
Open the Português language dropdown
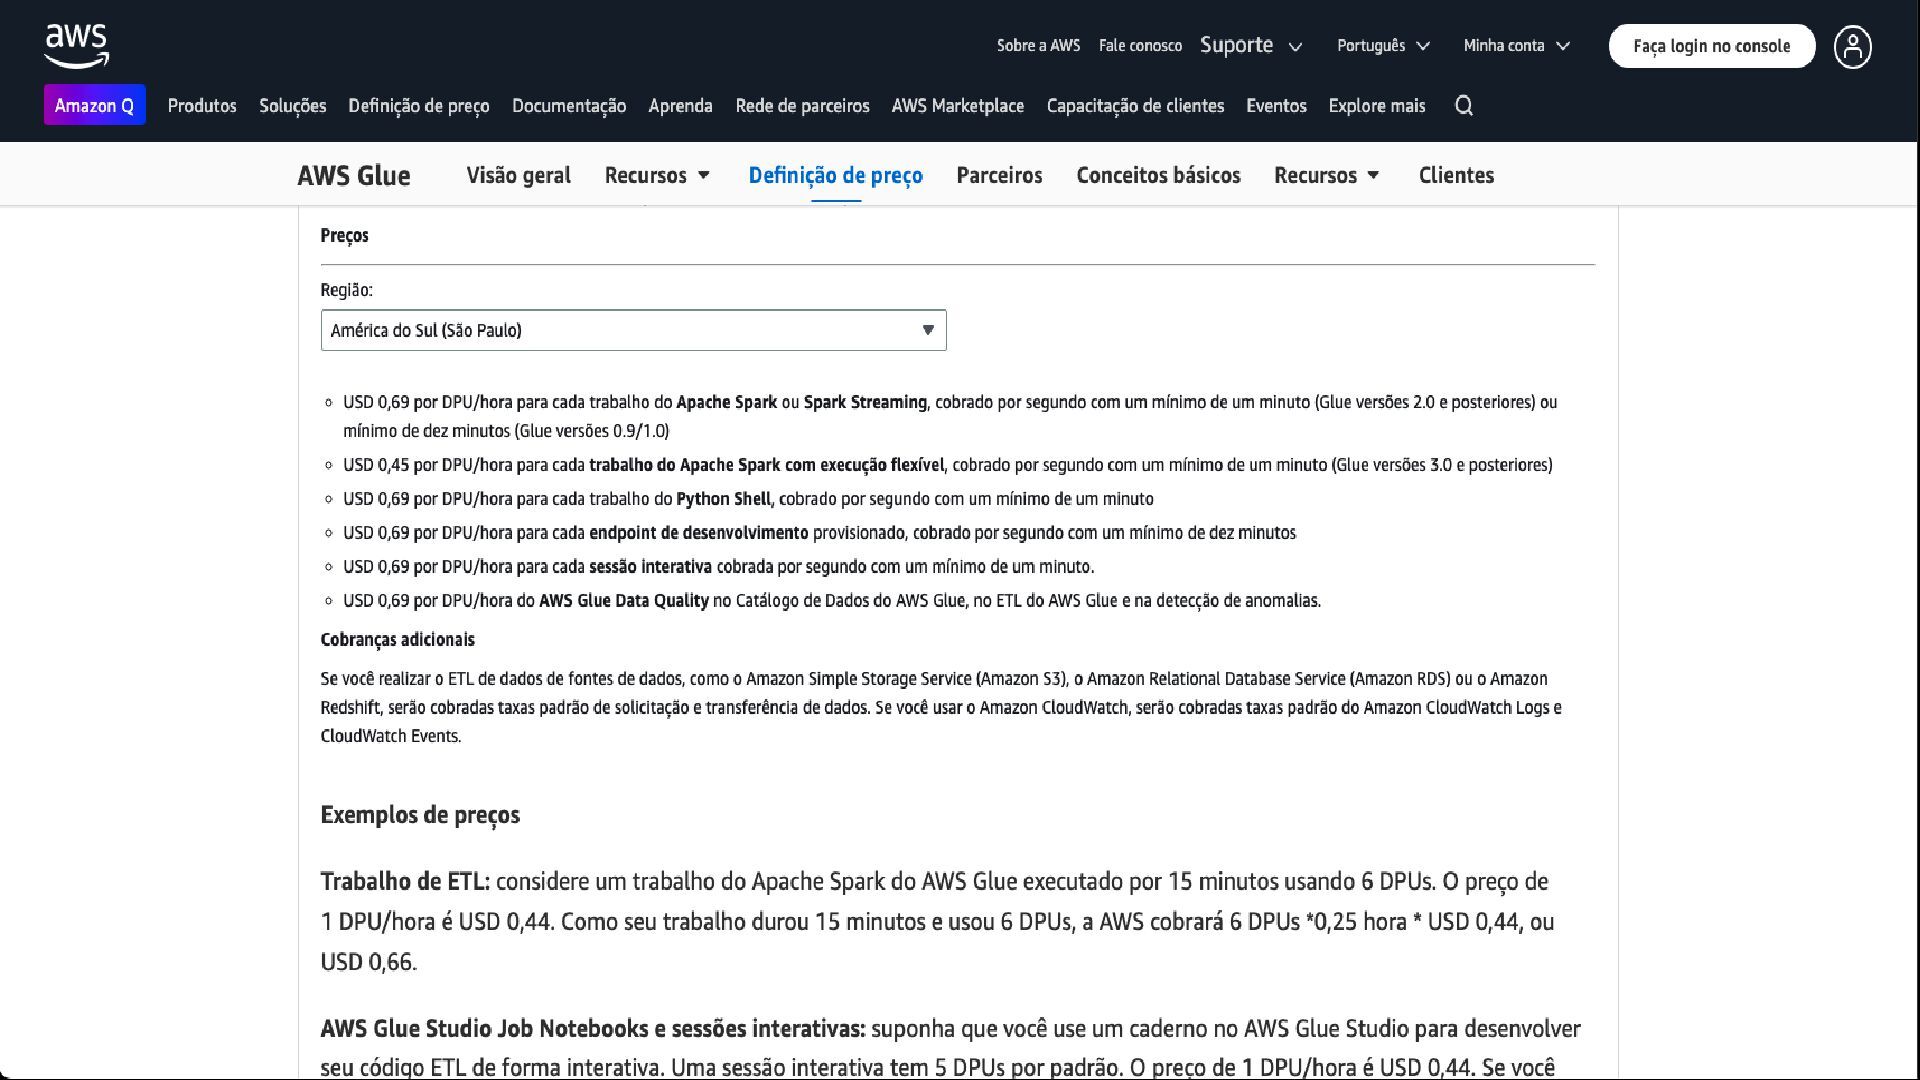tap(1383, 46)
